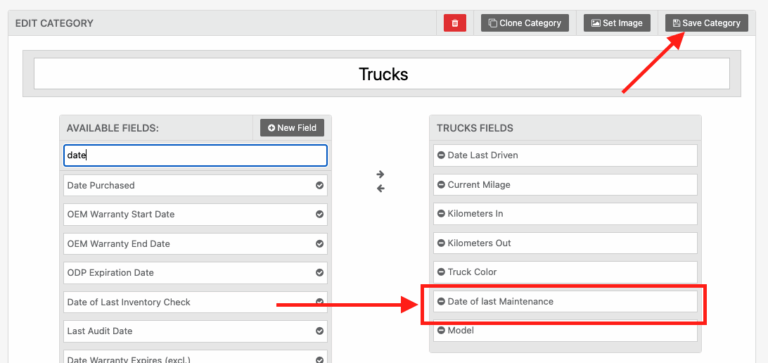The image size is (768, 363).
Task: Click the right arrow to add field
Action: pyautogui.click(x=381, y=174)
